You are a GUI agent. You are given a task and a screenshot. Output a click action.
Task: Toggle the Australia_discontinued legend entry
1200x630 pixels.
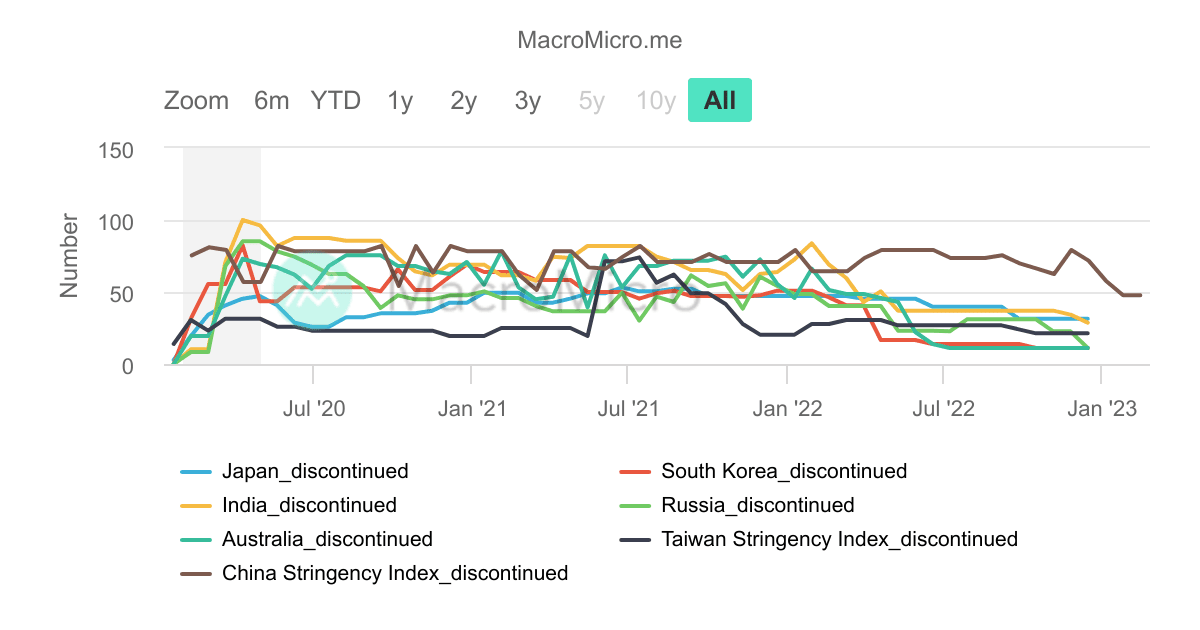[327, 539]
